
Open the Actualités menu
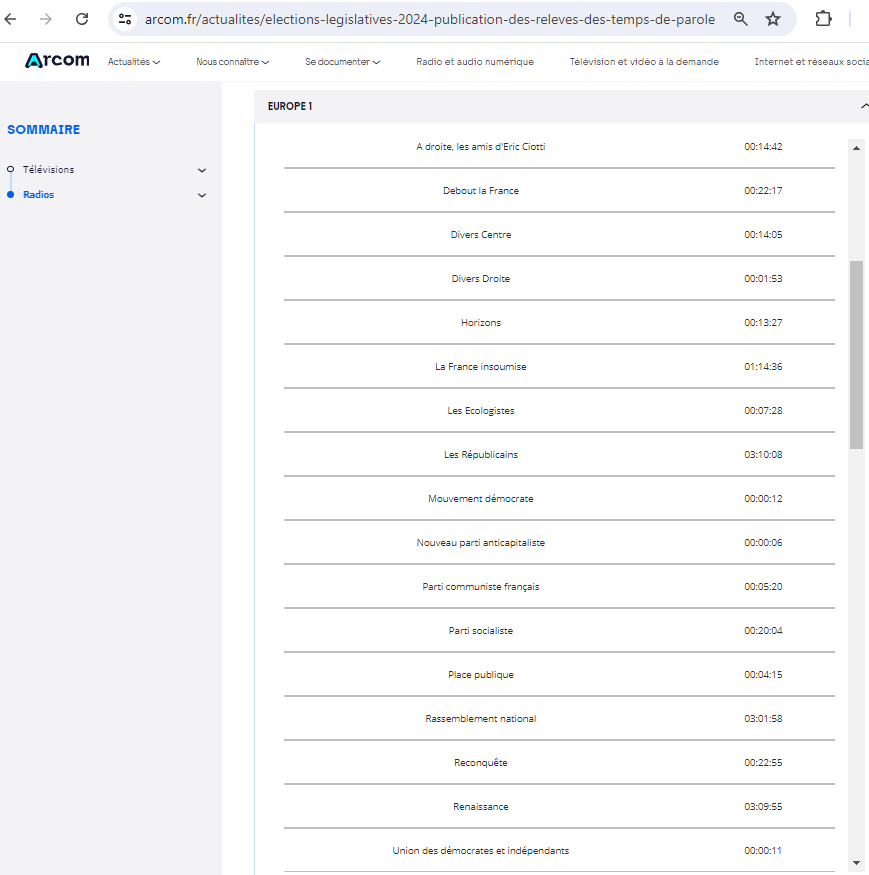pos(134,62)
